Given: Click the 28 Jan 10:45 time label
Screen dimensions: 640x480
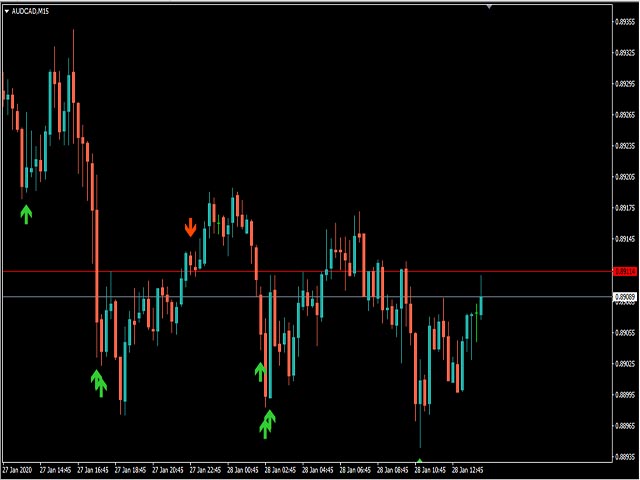Looking at the screenshot, I should tap(430, 470).
